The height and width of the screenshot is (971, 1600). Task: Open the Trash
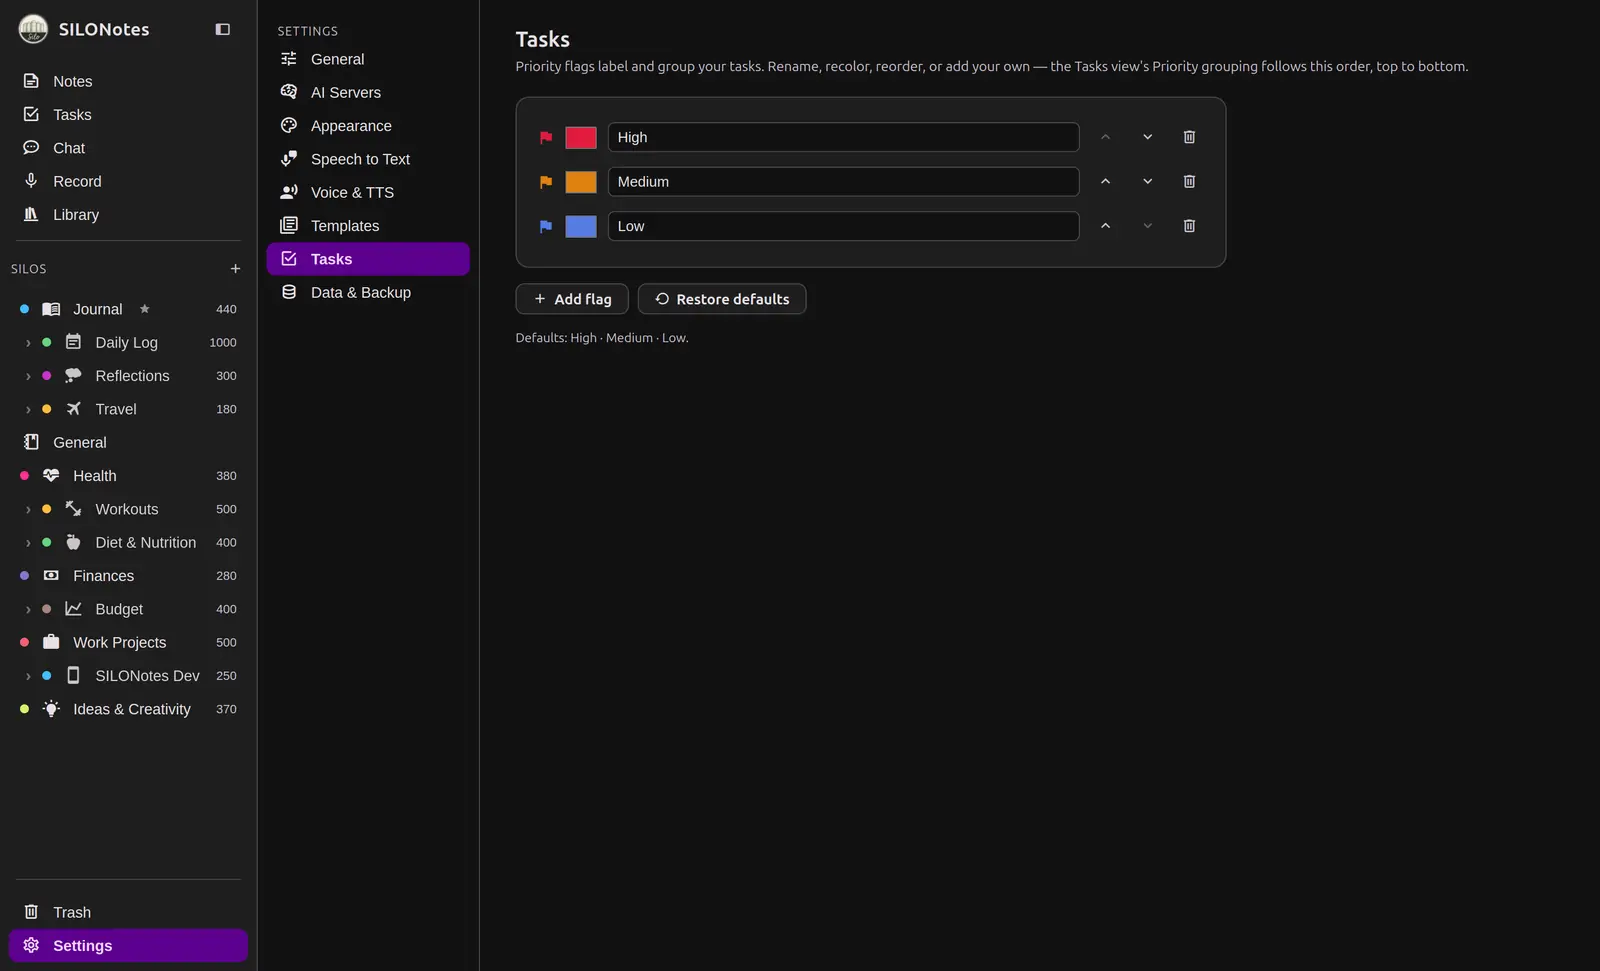[x=128, y=912]
